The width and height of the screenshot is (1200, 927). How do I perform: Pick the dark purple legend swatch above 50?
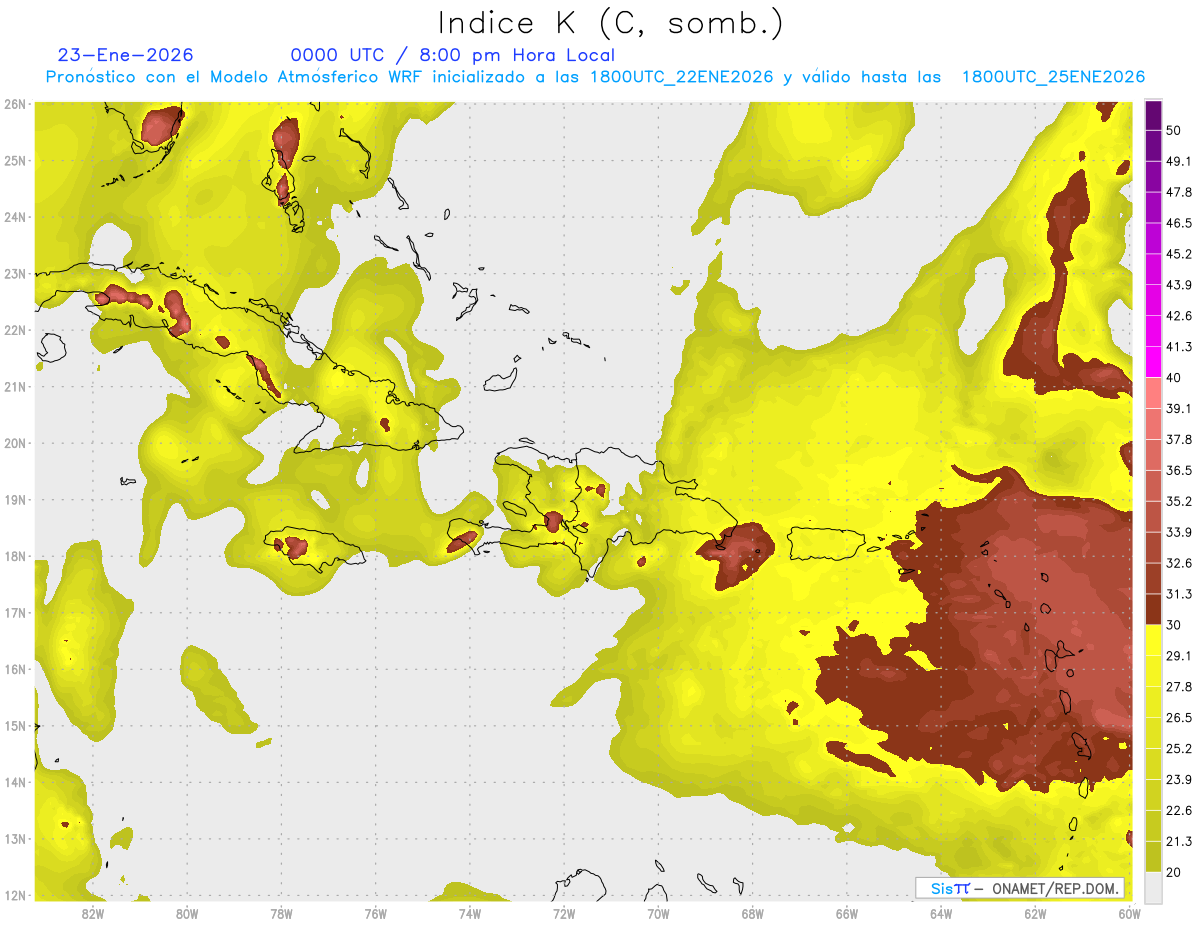click(1154, 115)
